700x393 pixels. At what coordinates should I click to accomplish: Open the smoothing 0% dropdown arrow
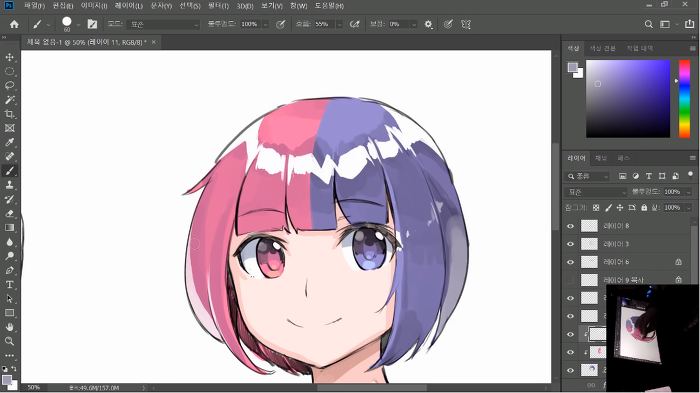414,25
